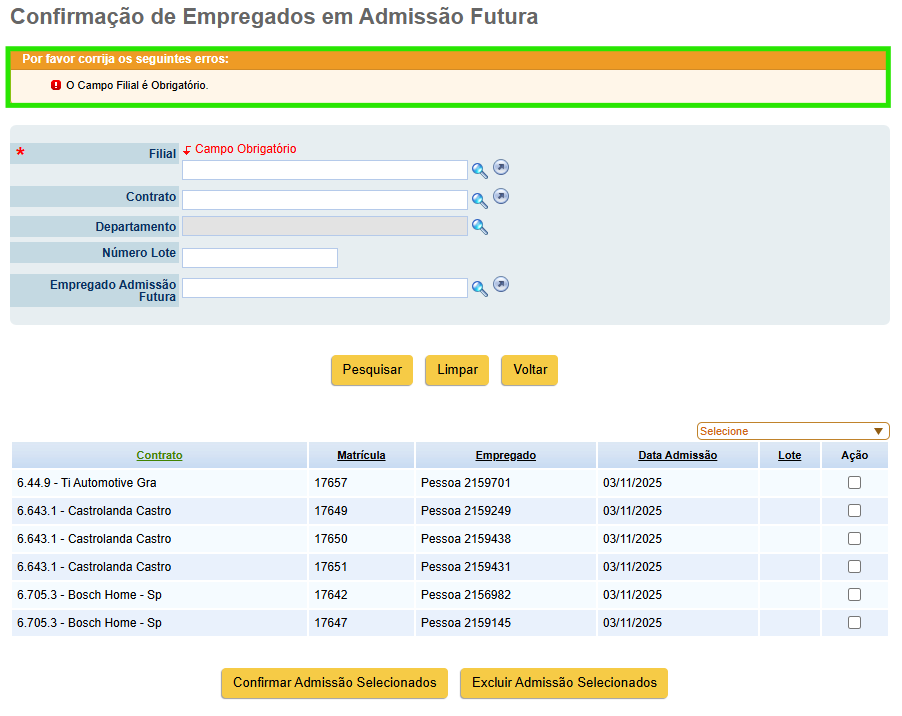The height and width of the screenshot is (716, 902).
Task: Click the arrow icon beside Empregado Admissão Futura
Action: tap(501, 285)
